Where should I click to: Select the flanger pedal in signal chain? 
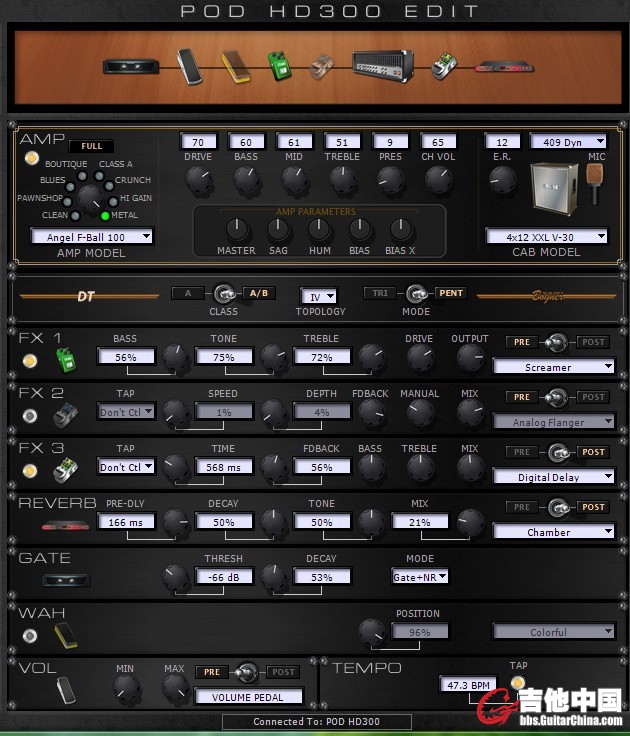(322, 66)
